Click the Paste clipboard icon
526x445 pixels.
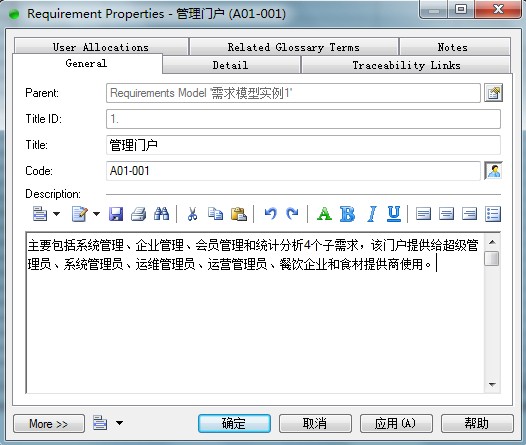[x=239, y=214]
